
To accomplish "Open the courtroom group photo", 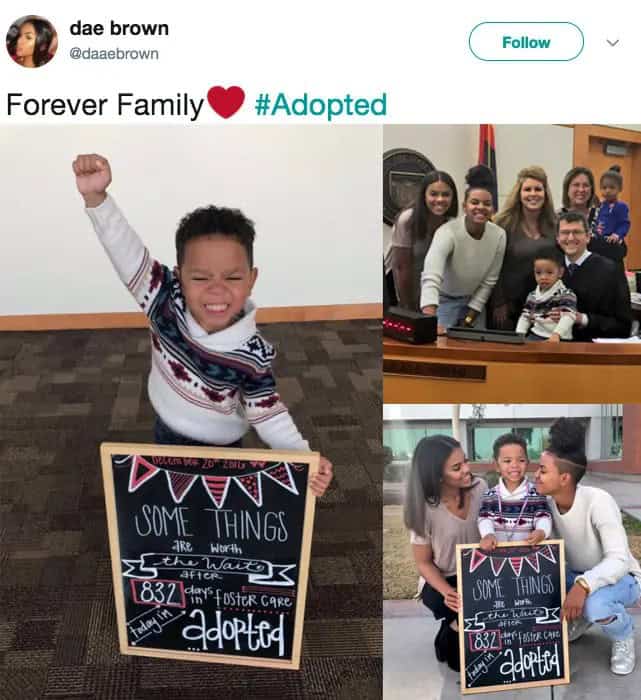I will click(512, 263).
